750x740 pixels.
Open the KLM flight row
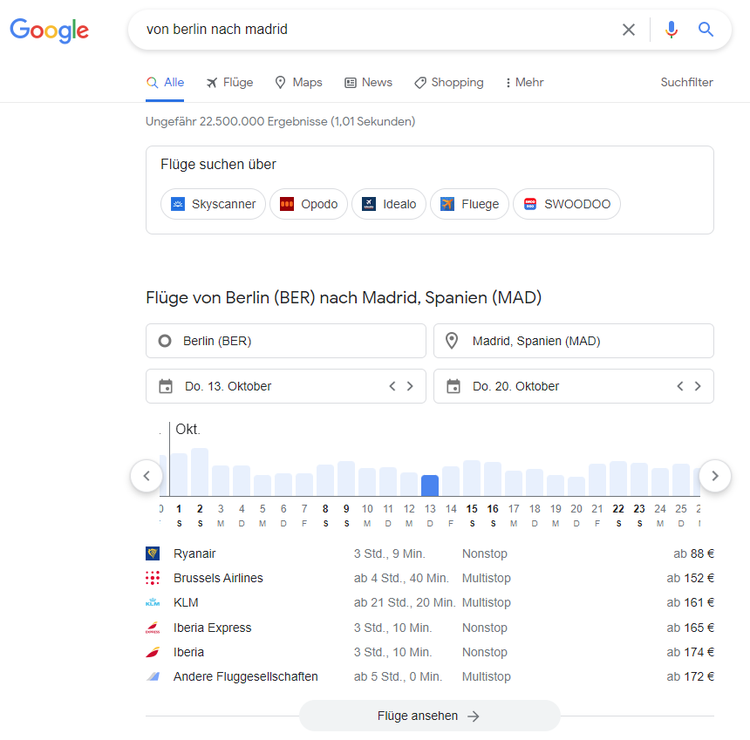[x=430, y=603]
